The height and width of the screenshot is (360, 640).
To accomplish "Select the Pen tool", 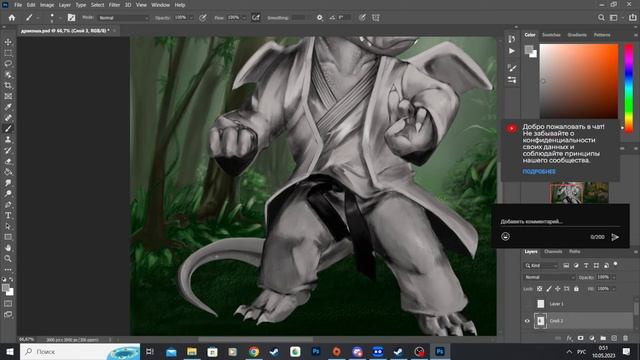I will 8,204.
